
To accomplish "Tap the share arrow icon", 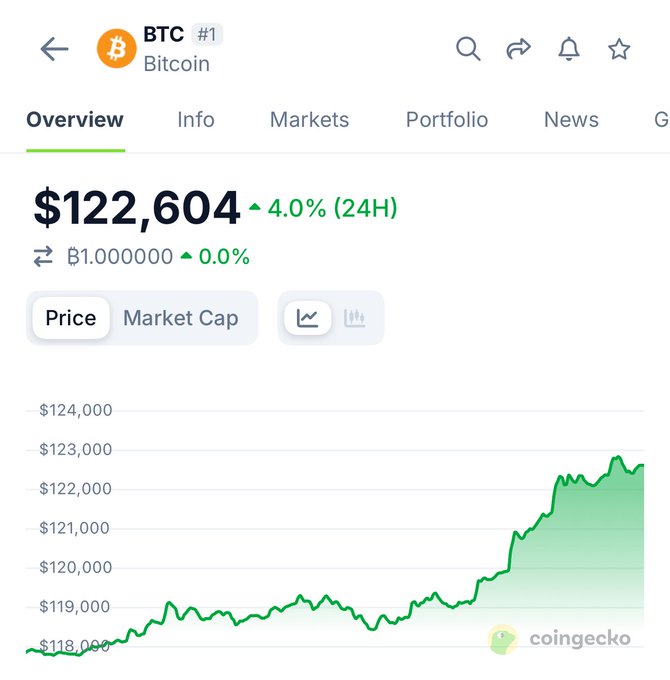I will click(x=518, y=49).
